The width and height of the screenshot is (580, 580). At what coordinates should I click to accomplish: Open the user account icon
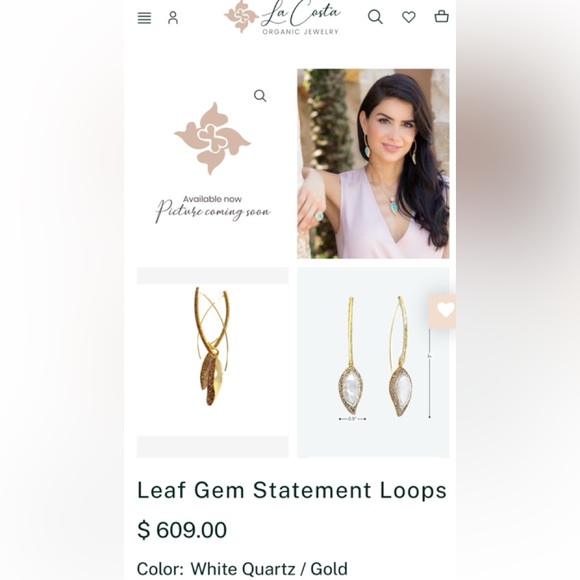tap(173, 17)
